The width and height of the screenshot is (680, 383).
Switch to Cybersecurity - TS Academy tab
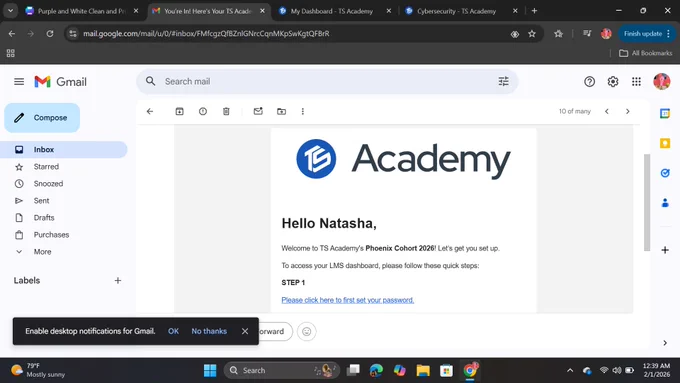pyautogui.click(x=456, y=11)
